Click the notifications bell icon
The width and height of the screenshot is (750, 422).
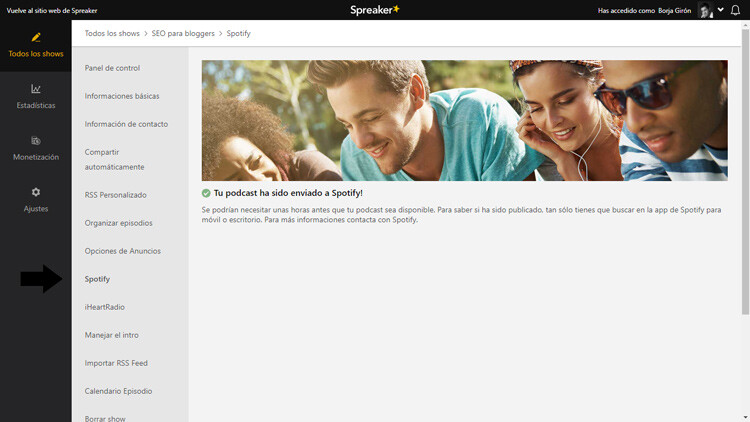[735, 10]
